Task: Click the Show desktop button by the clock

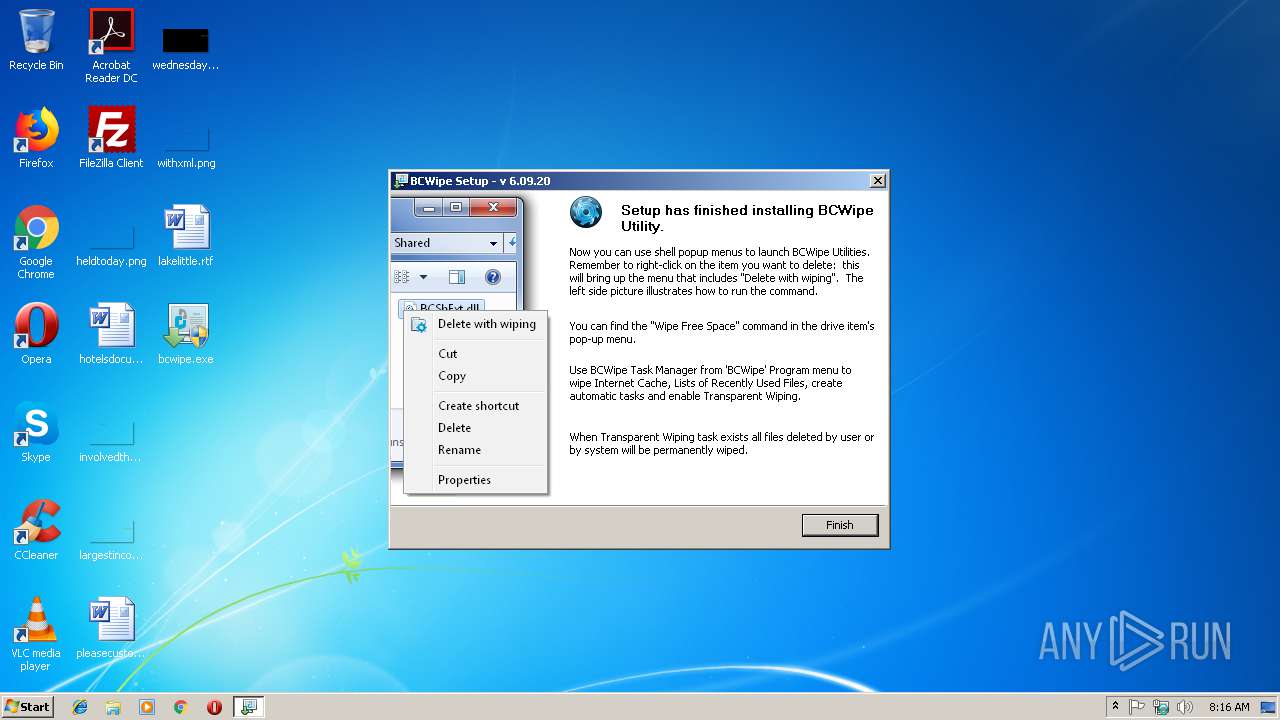Action: [1270, 706]
